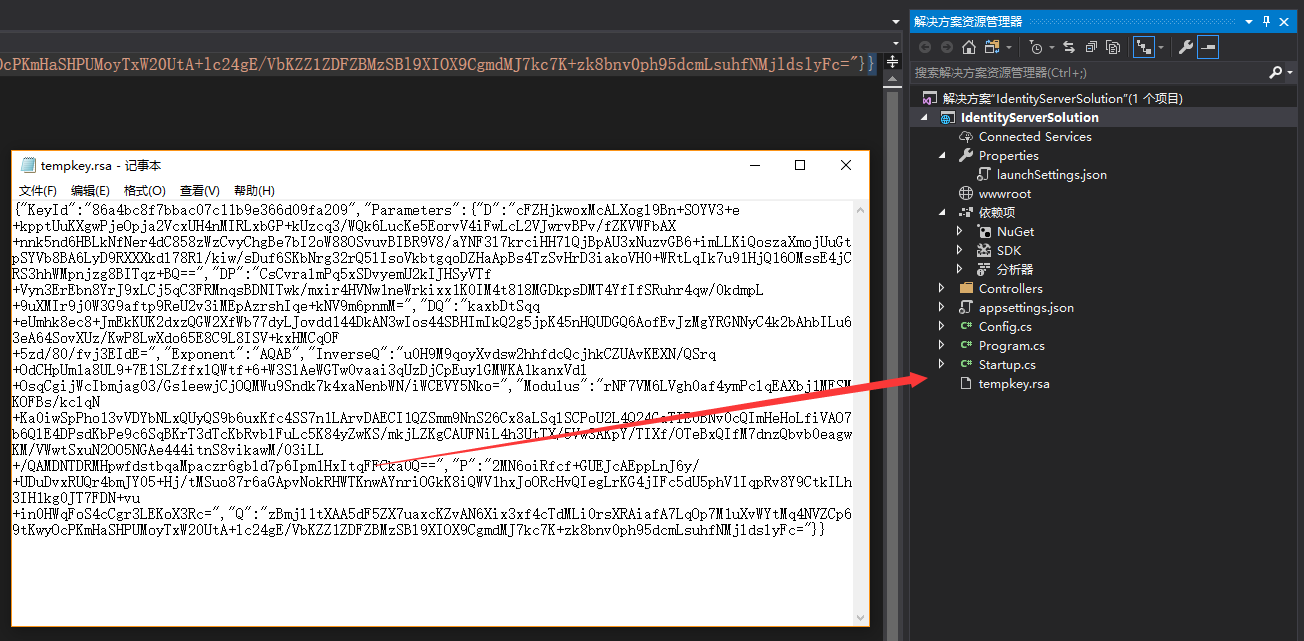
Task: Open Solution Explorer window position dropdown
Action: coord(1249,21)
